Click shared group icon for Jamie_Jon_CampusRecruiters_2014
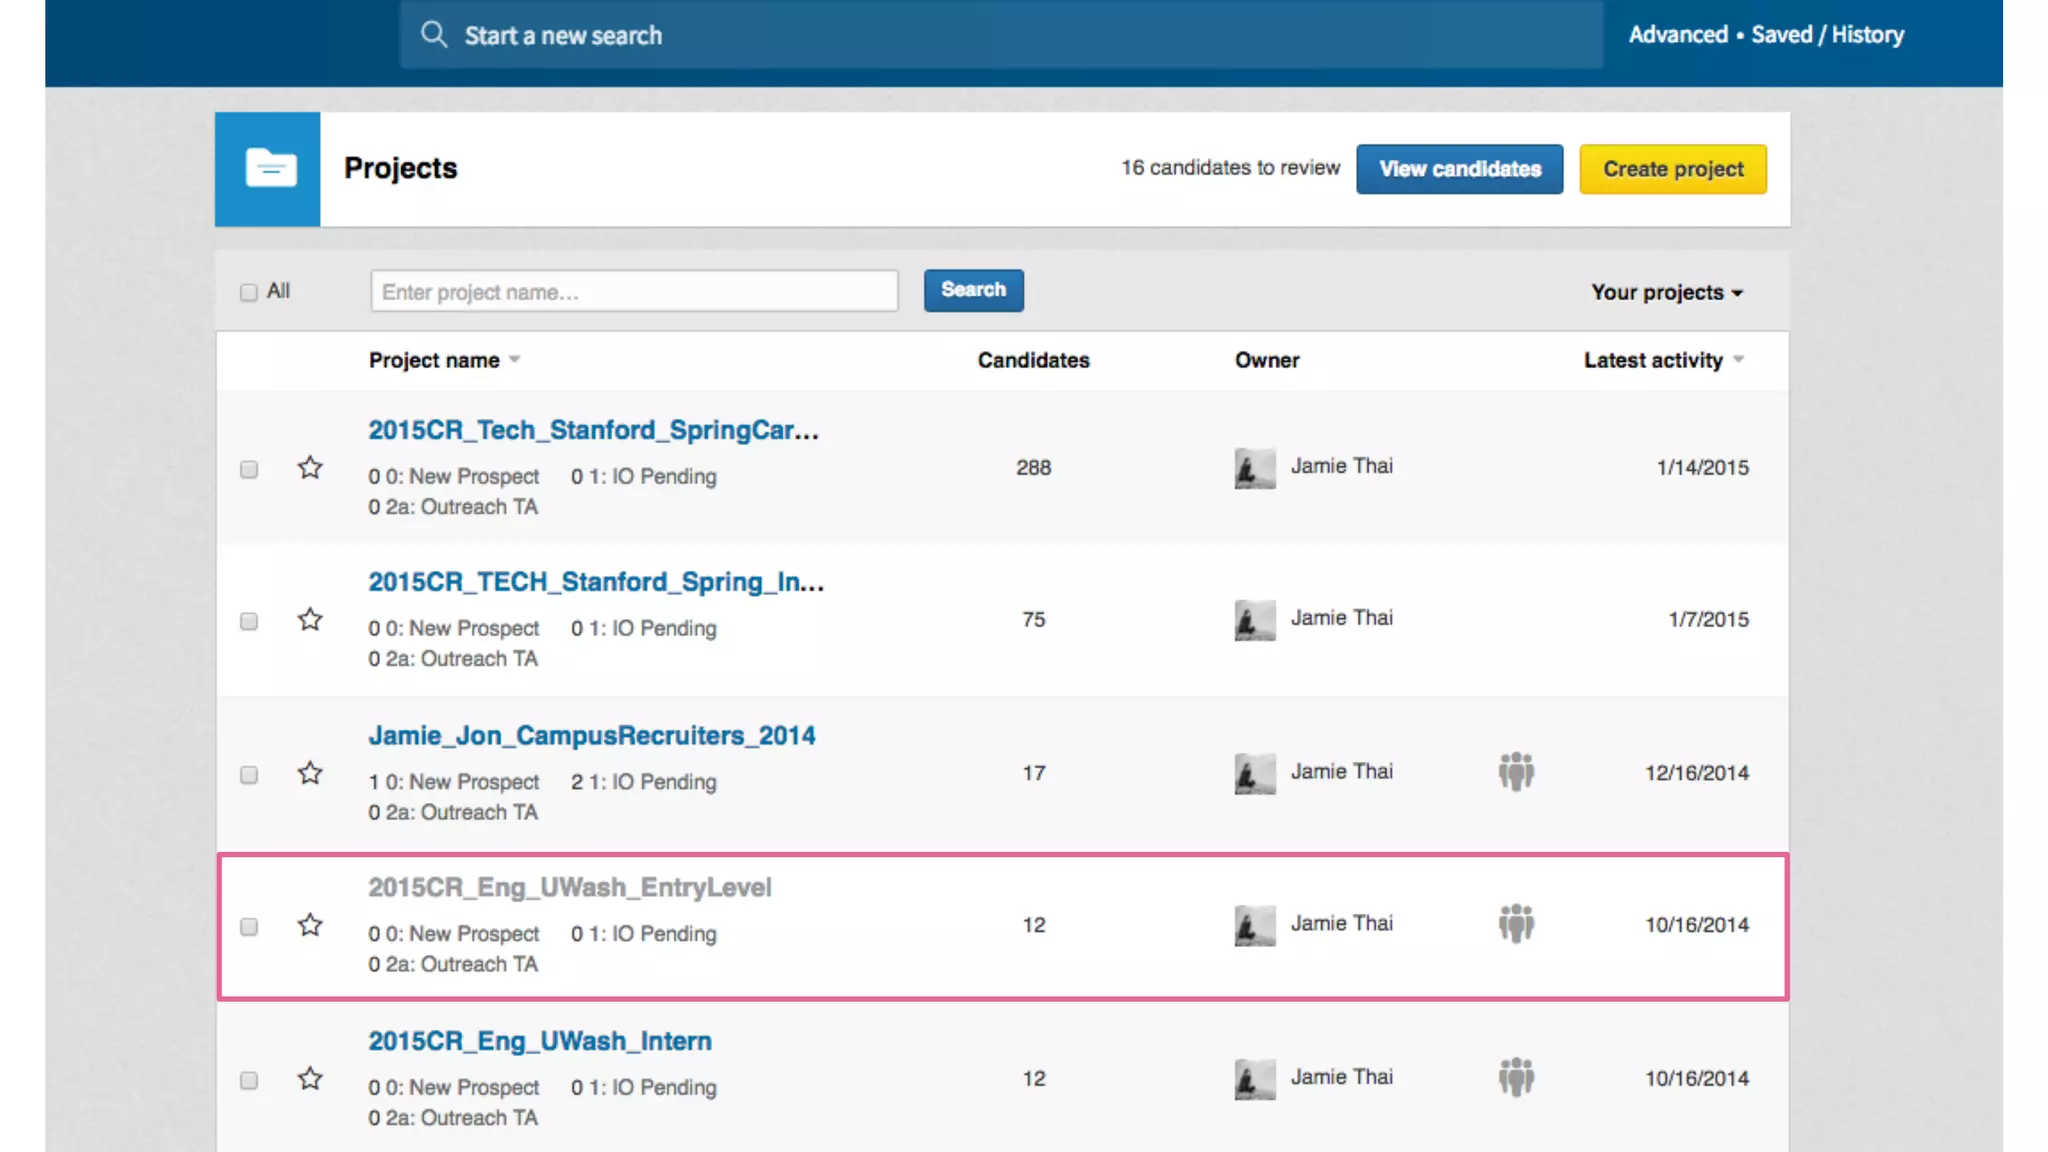The image size is (2048, 1152). pos(1516,772)
